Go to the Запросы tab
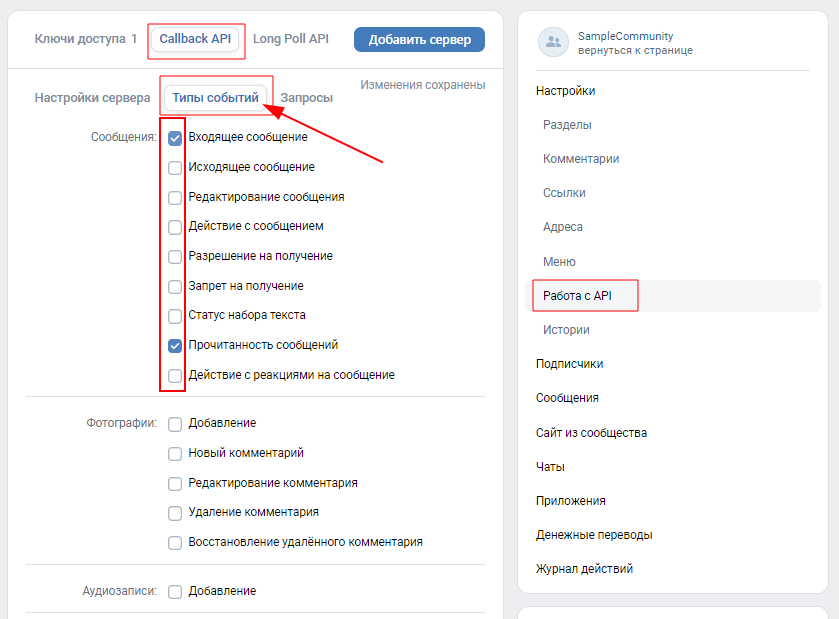This screenshot has height=619, width=839. coord(307,98)
